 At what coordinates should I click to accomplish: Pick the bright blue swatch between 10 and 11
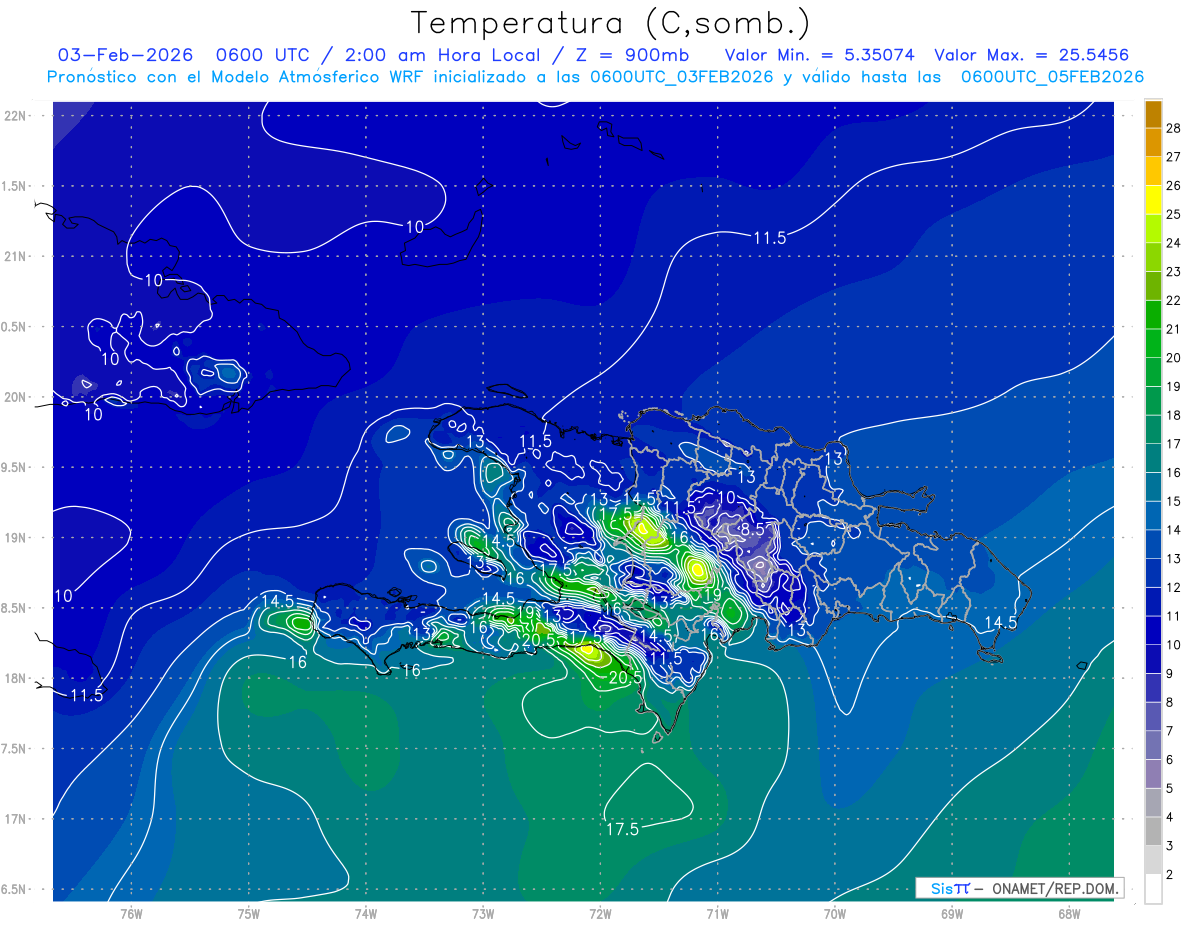pos(1153,631)
